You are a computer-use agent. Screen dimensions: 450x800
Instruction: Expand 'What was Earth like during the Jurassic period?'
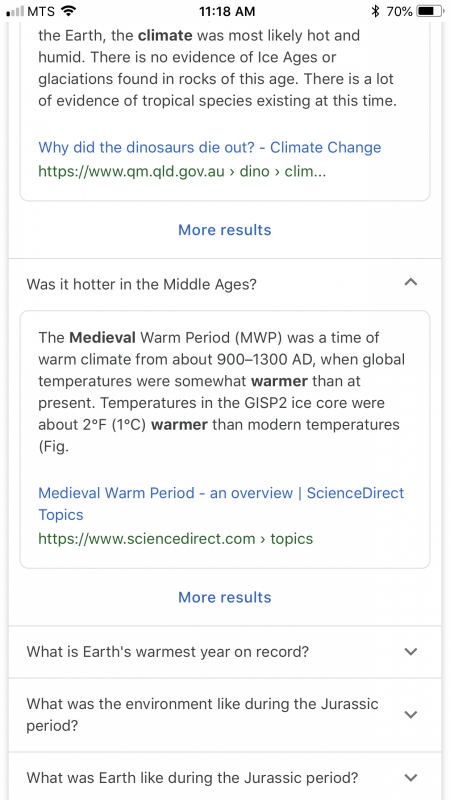[411, 778]
